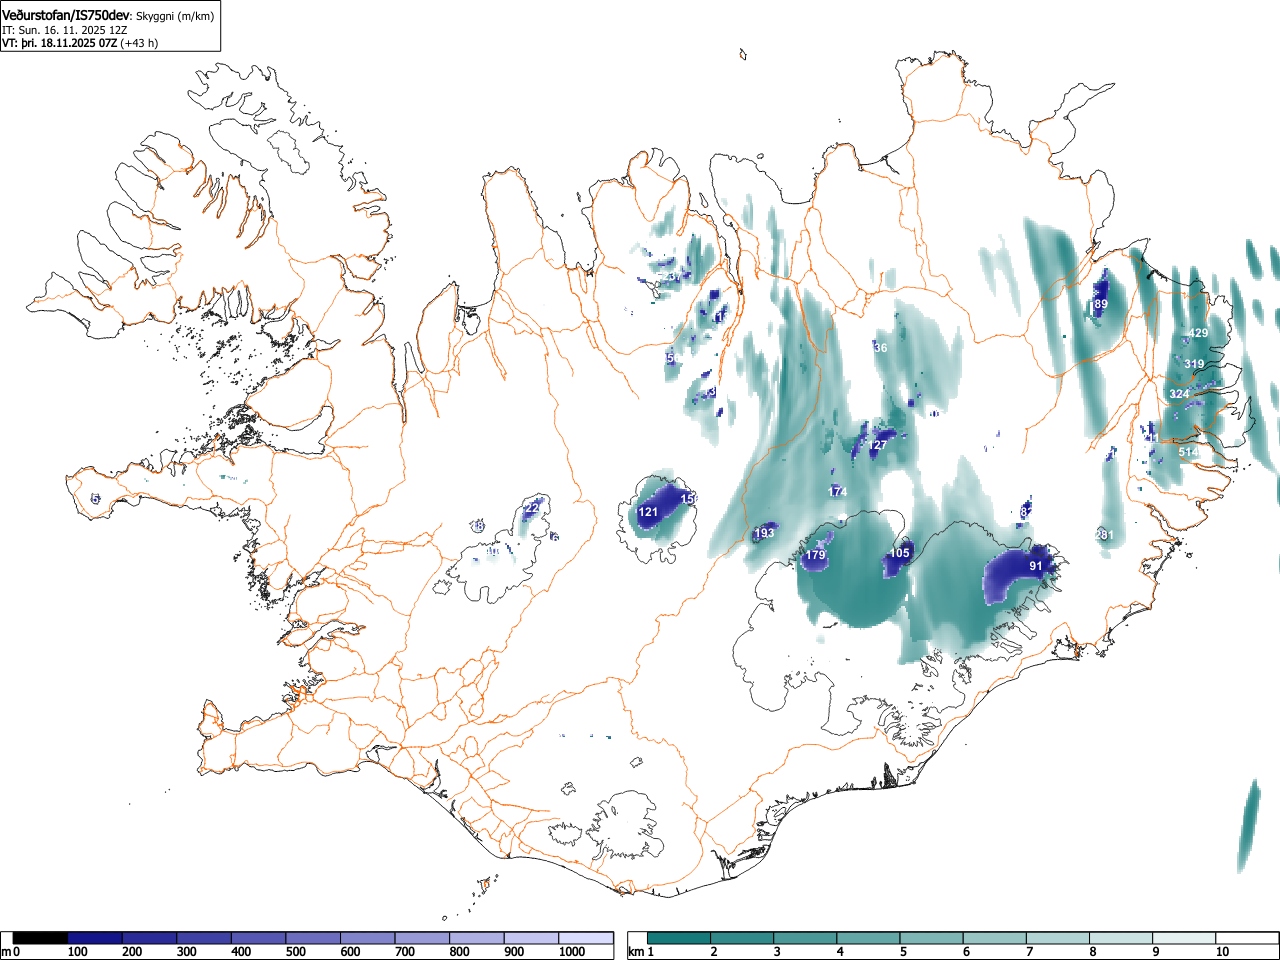The height and width of the screenshot is (960, 1280).
Task: Click the 9 tick label on km legend
Action: pos(1155,952)
